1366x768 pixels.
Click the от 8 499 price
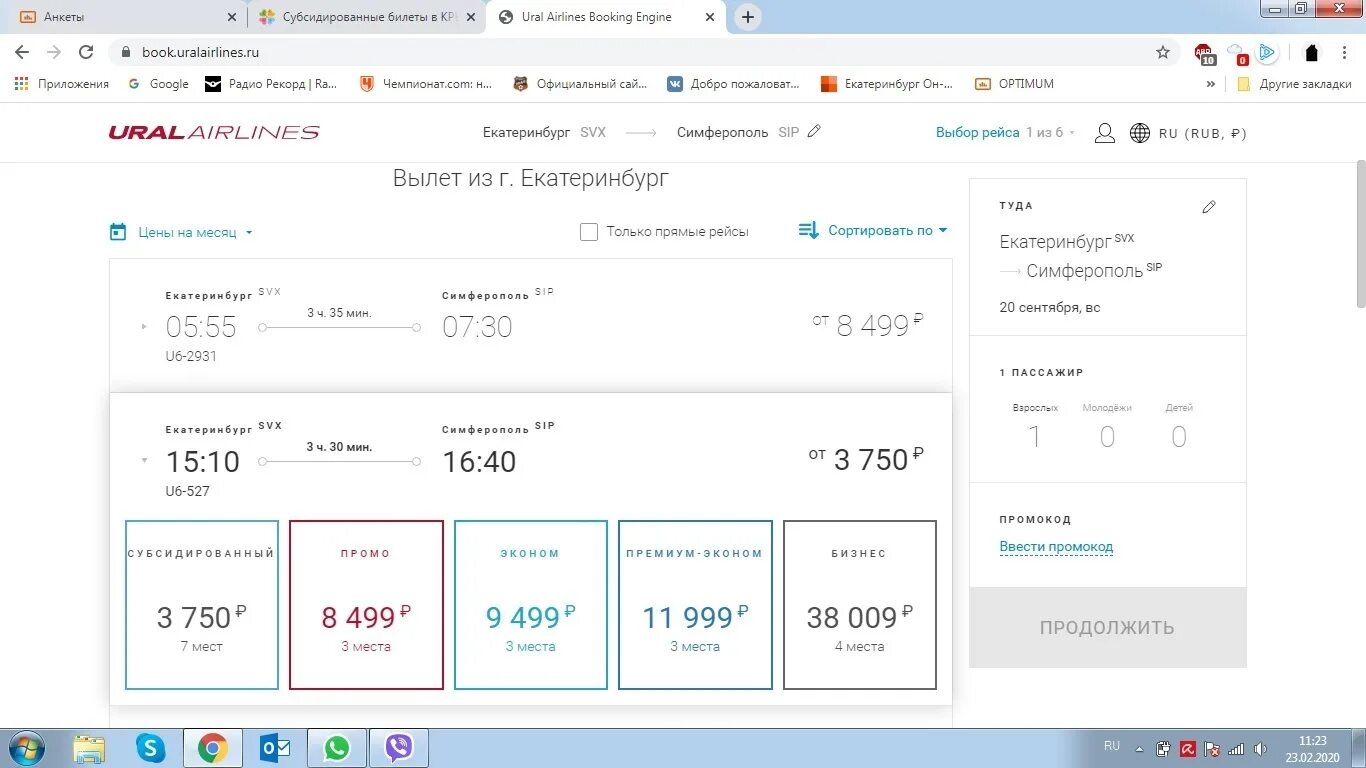868,325
